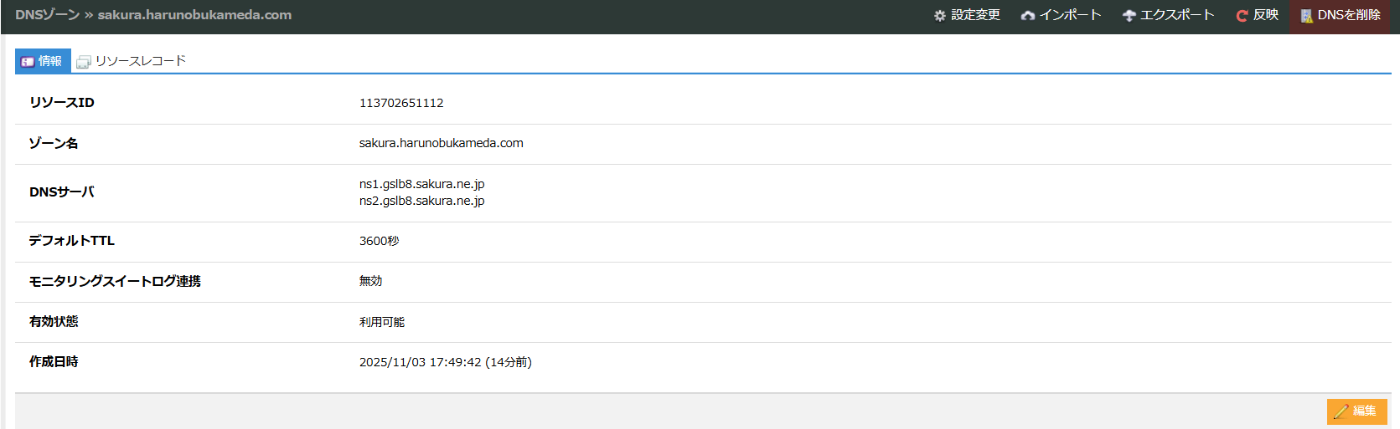Click the ns1.gslb8.sakura.ne.jp server name

tap(421, 185)
